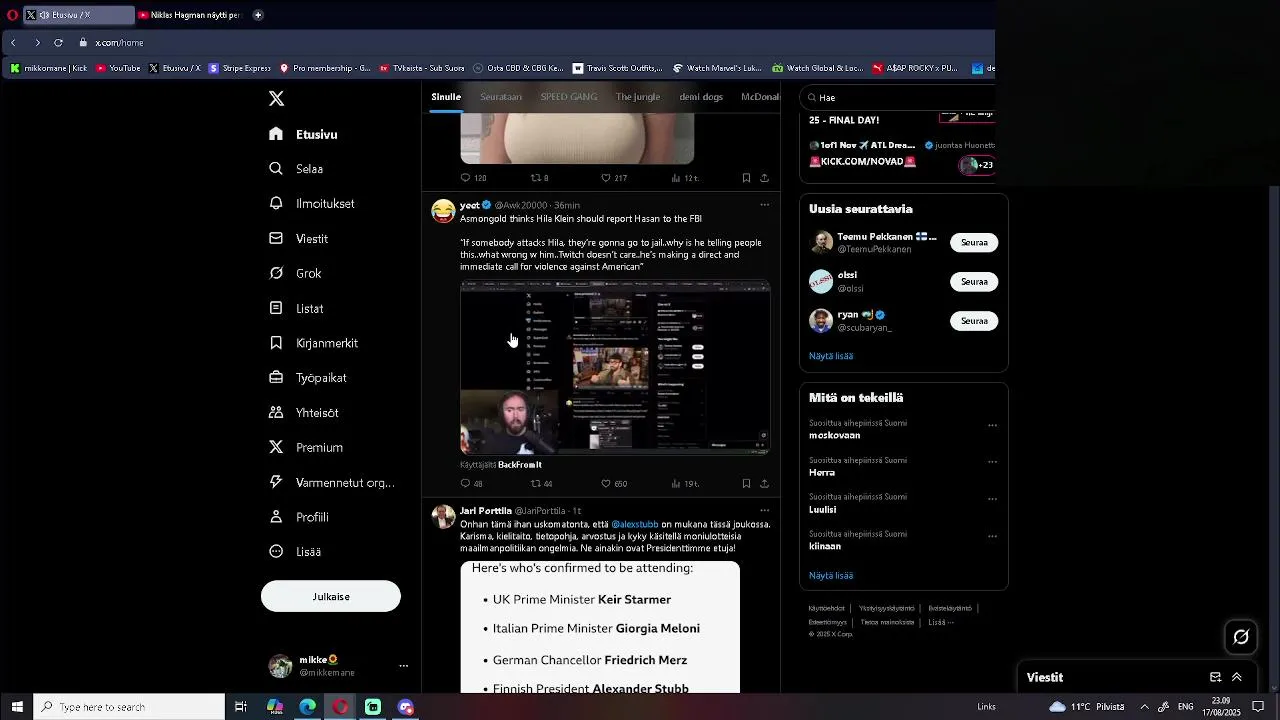This screenshot has height=720, width=1280.
Task: Open the X logo home icon
Action: pyautogui.click(x=277, y=98)
